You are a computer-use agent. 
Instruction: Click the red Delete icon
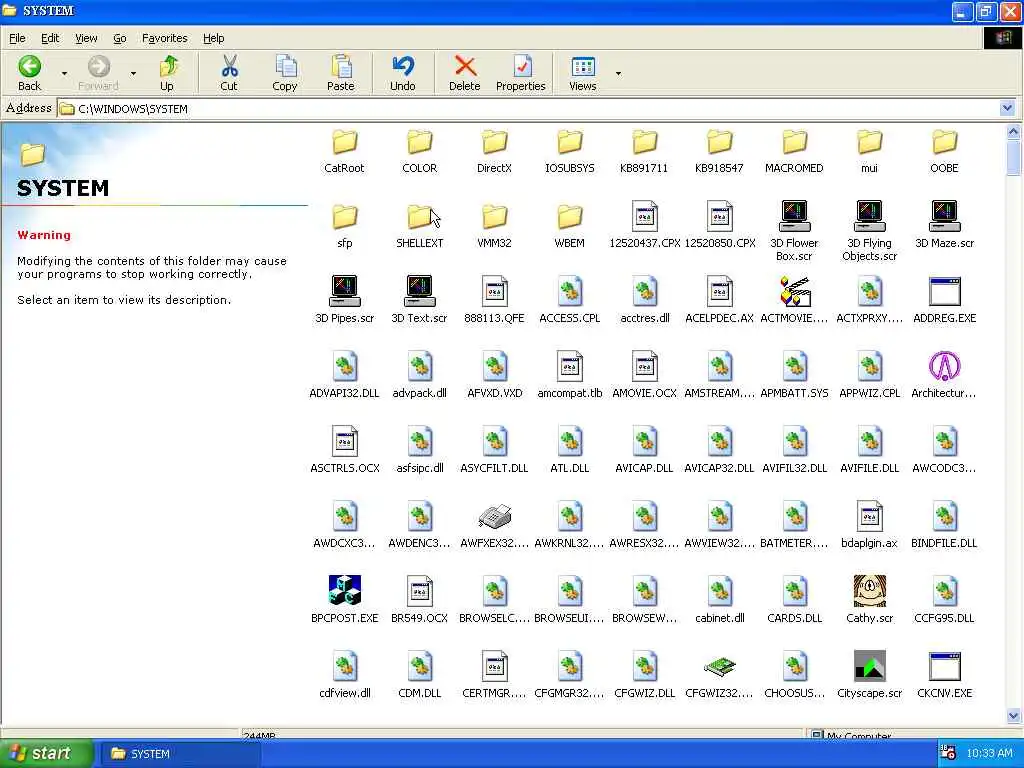[x=465, y=66]
